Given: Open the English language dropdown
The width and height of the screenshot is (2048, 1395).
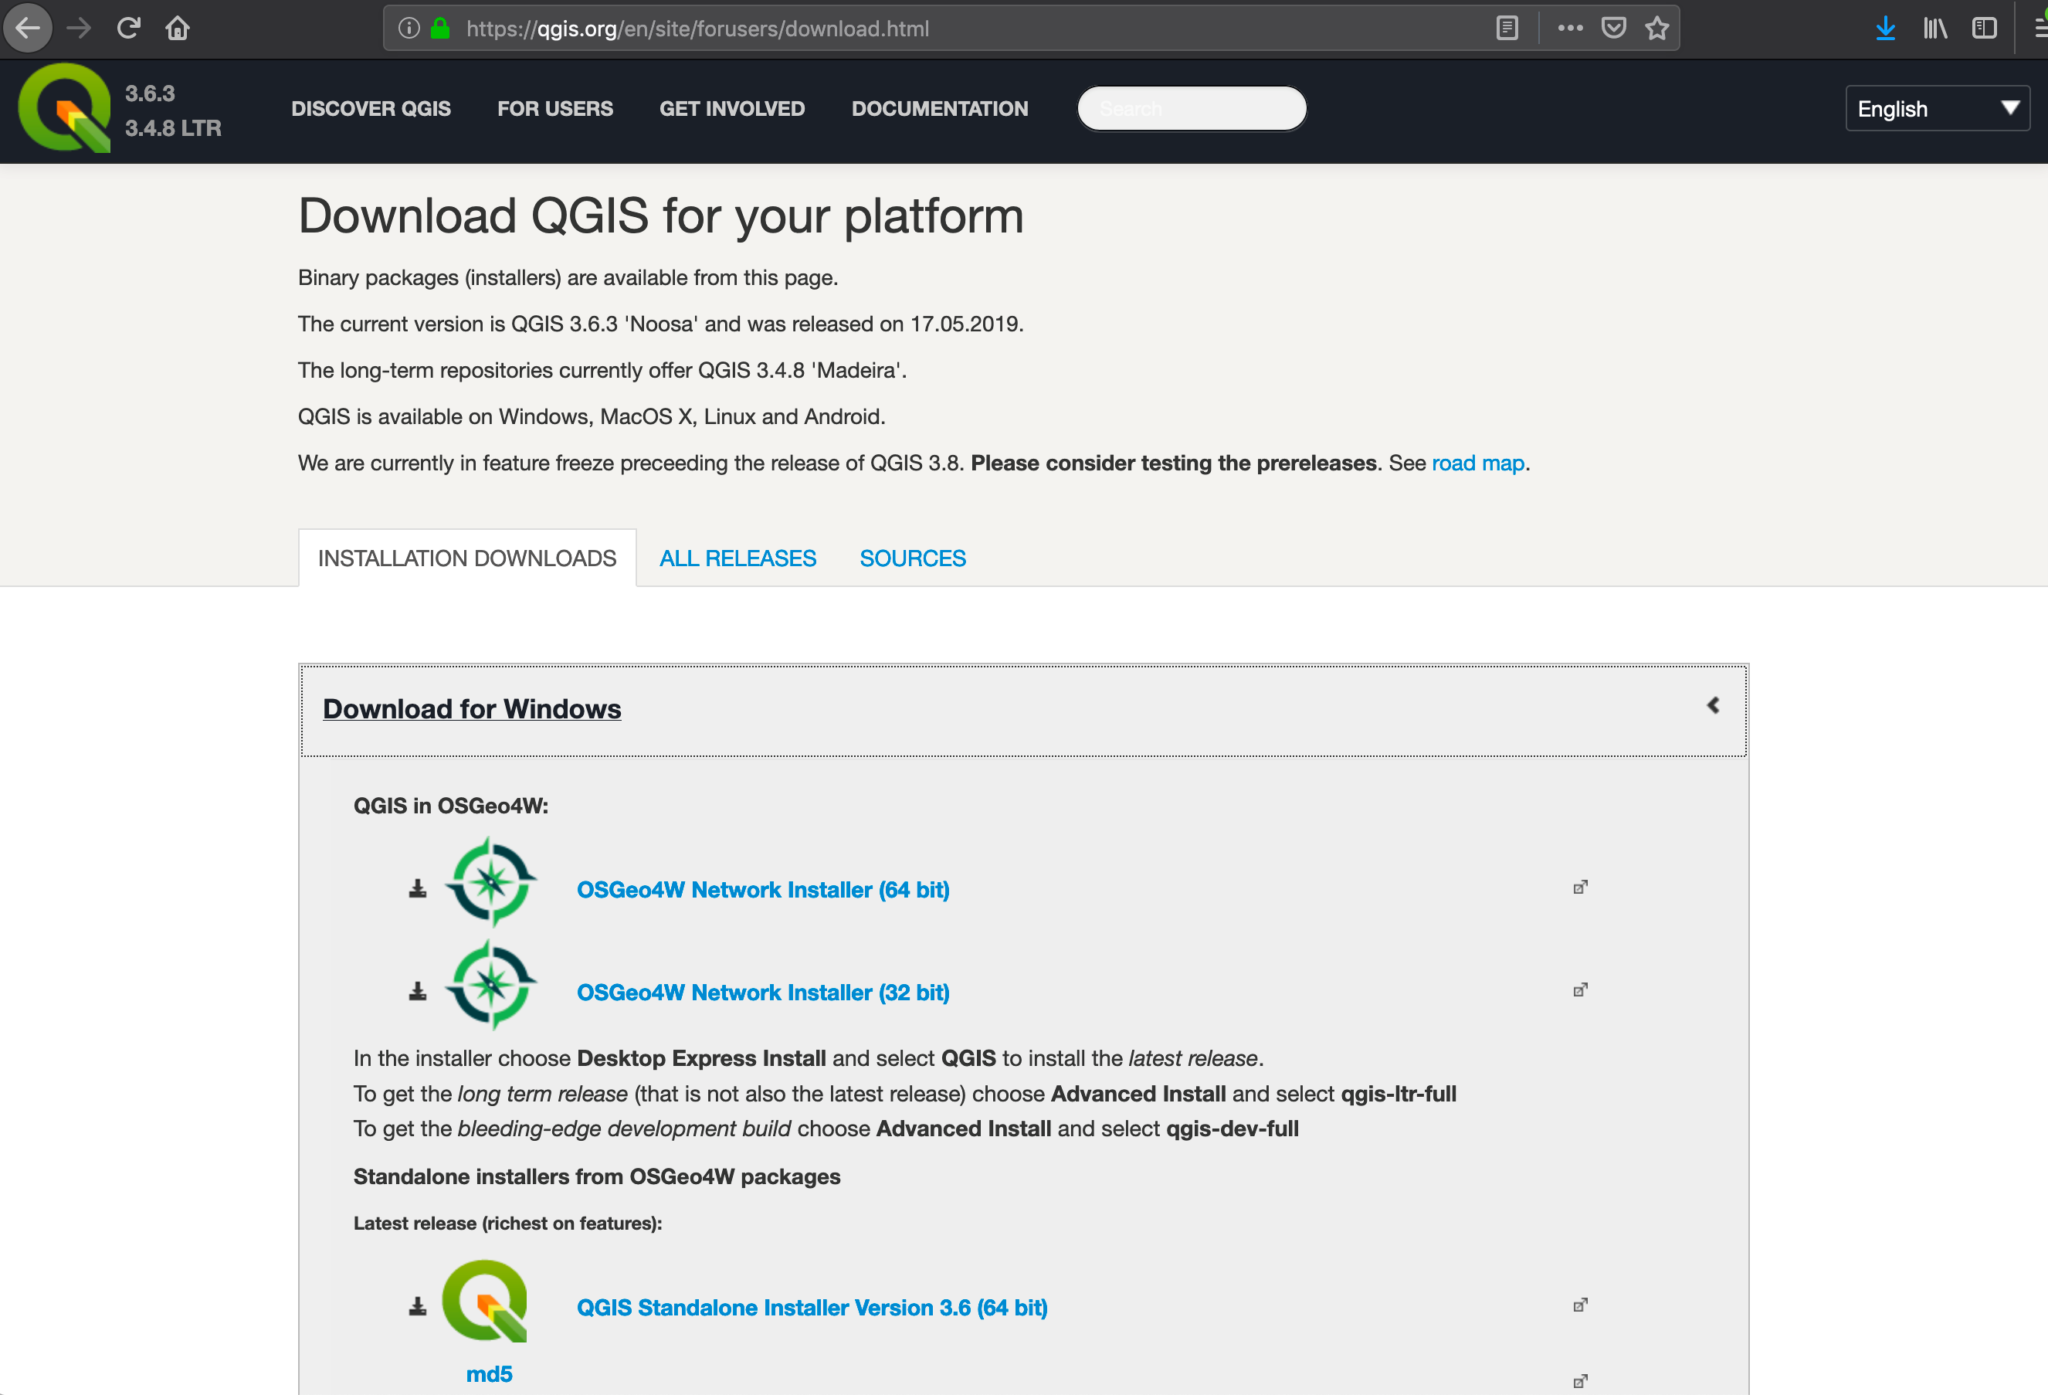Looking at the screenshot, I should pos(1937,108).
